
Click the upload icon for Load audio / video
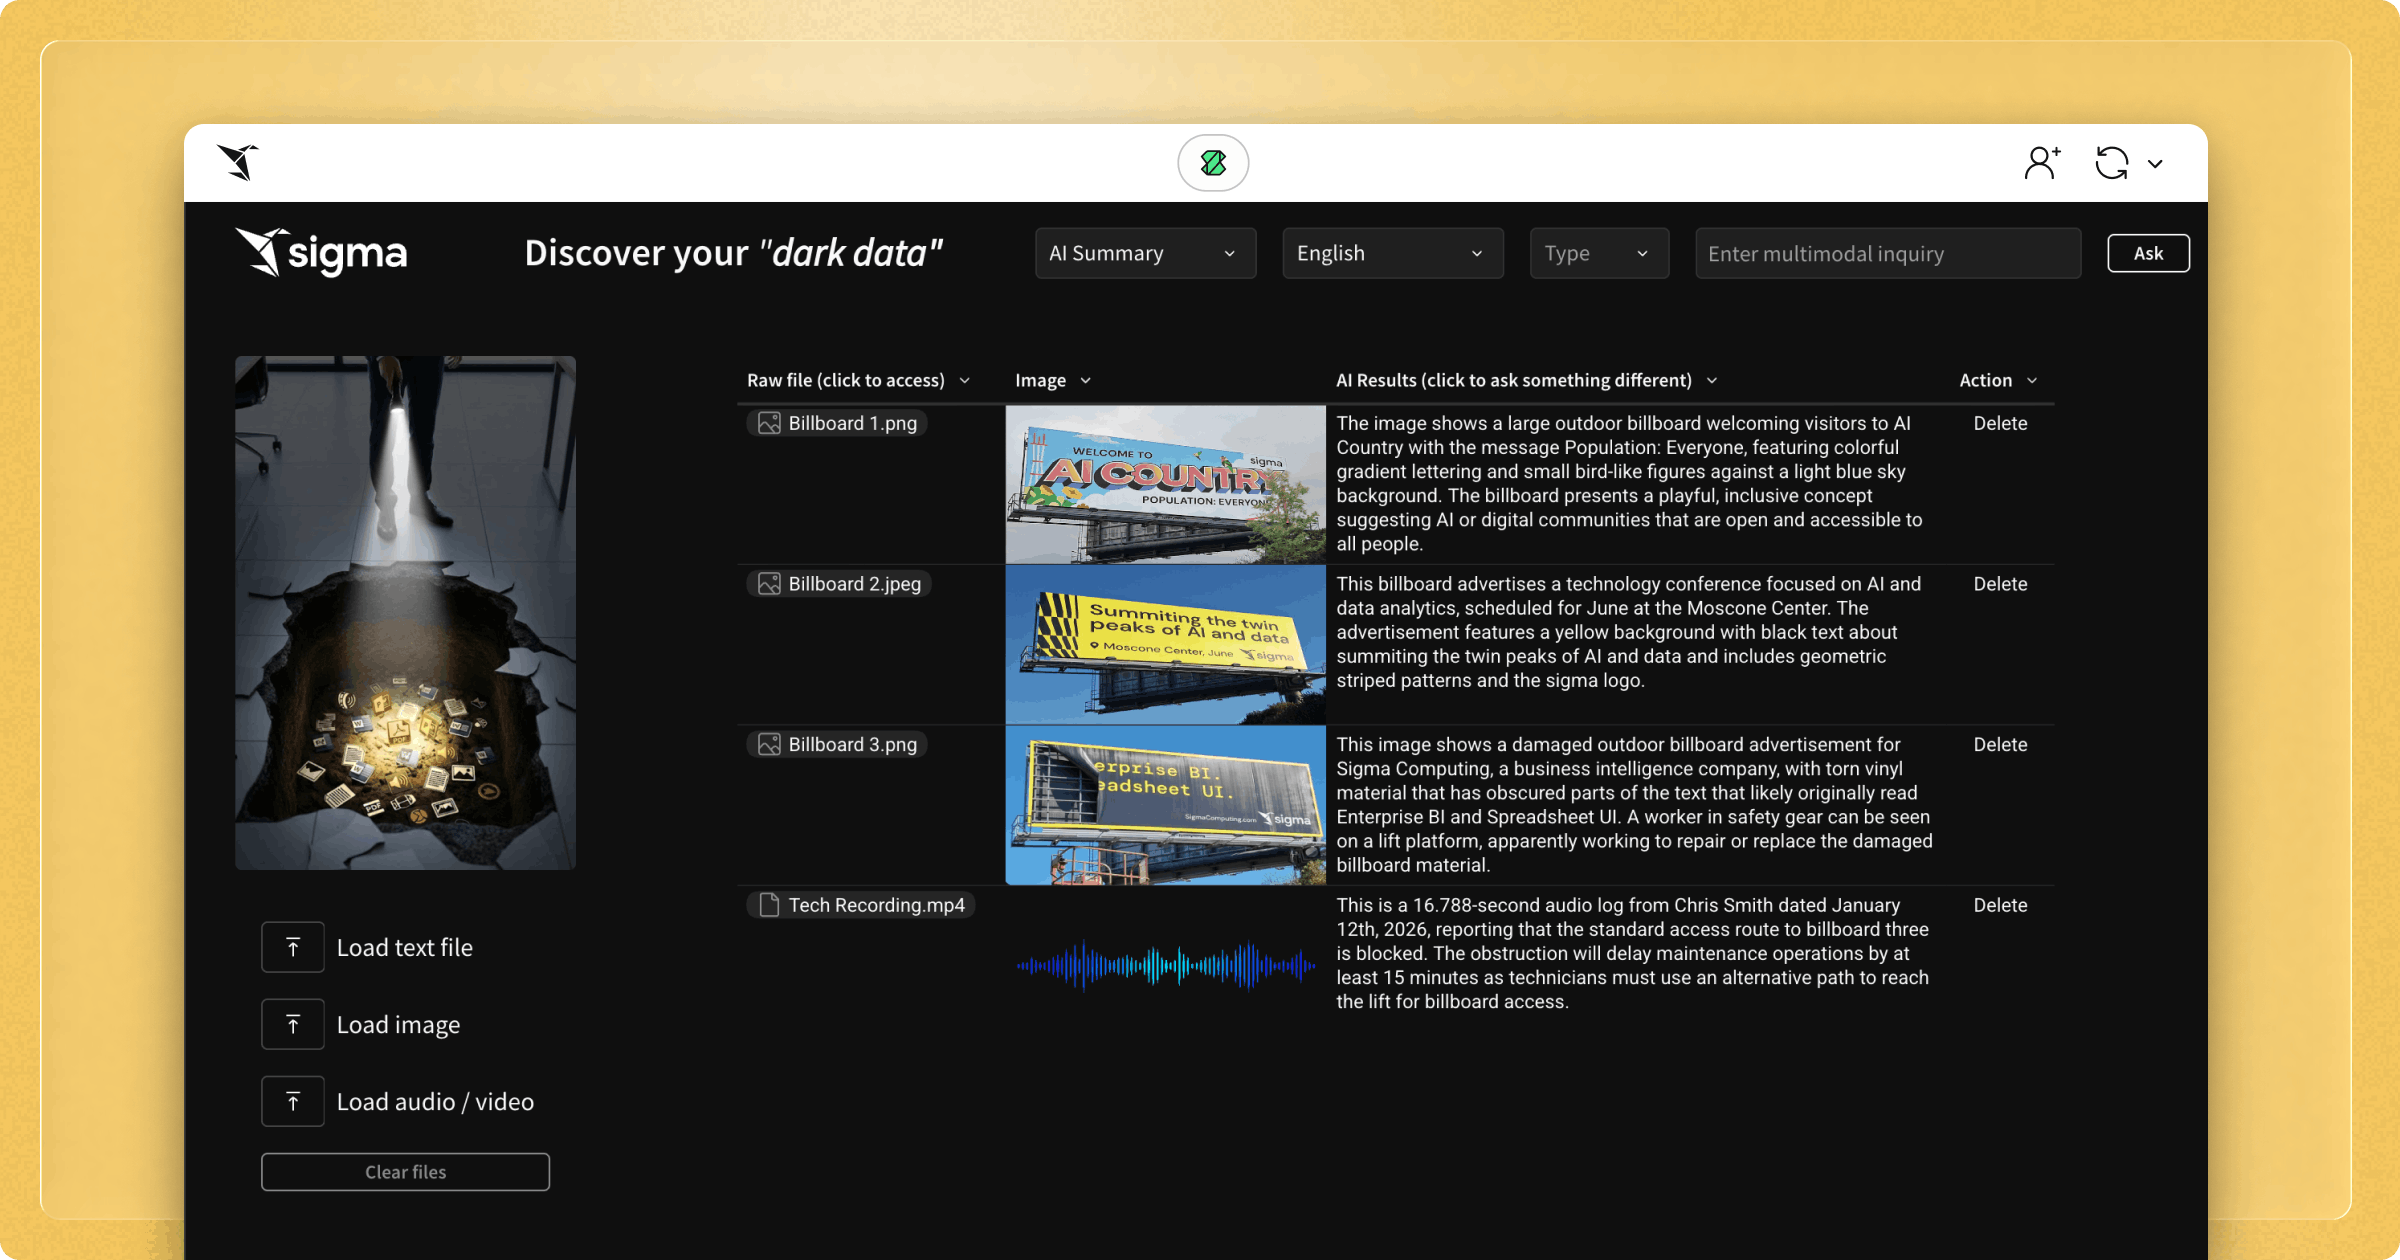pyautogui.click(x=293, y=1101)
